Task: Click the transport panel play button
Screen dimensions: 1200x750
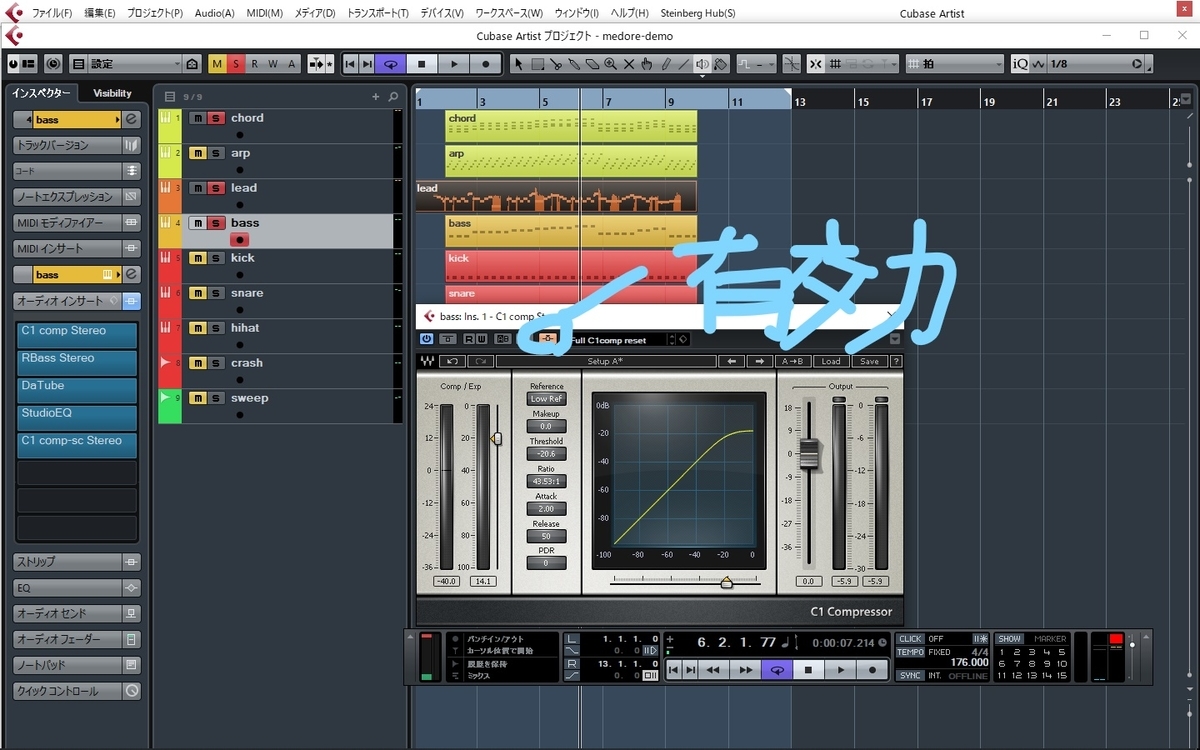Action: 841,670
